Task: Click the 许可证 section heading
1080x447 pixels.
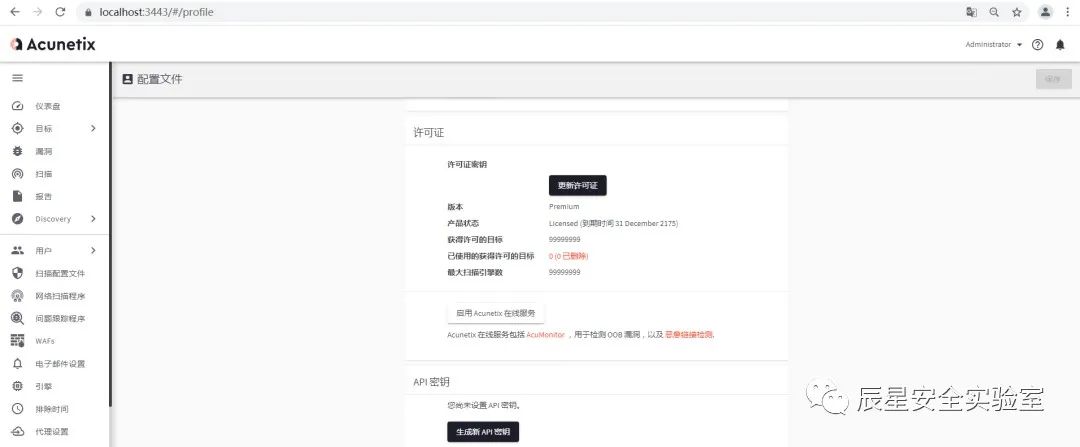Action: [428, 132]
